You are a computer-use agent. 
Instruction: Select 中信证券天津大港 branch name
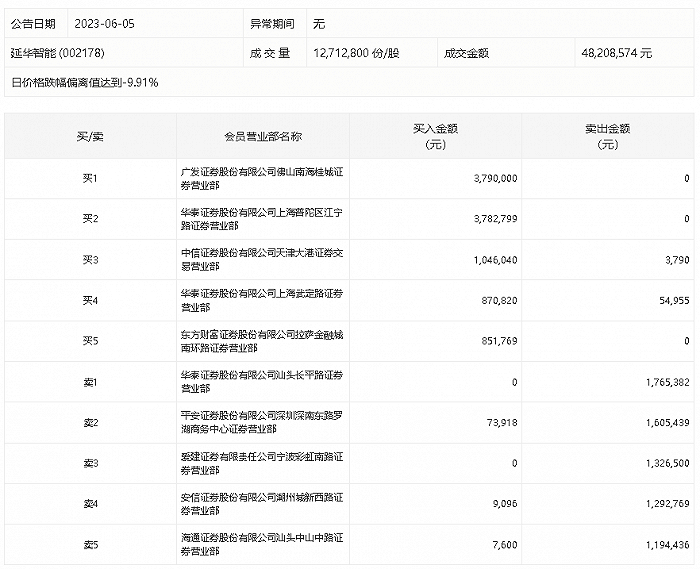262,260
